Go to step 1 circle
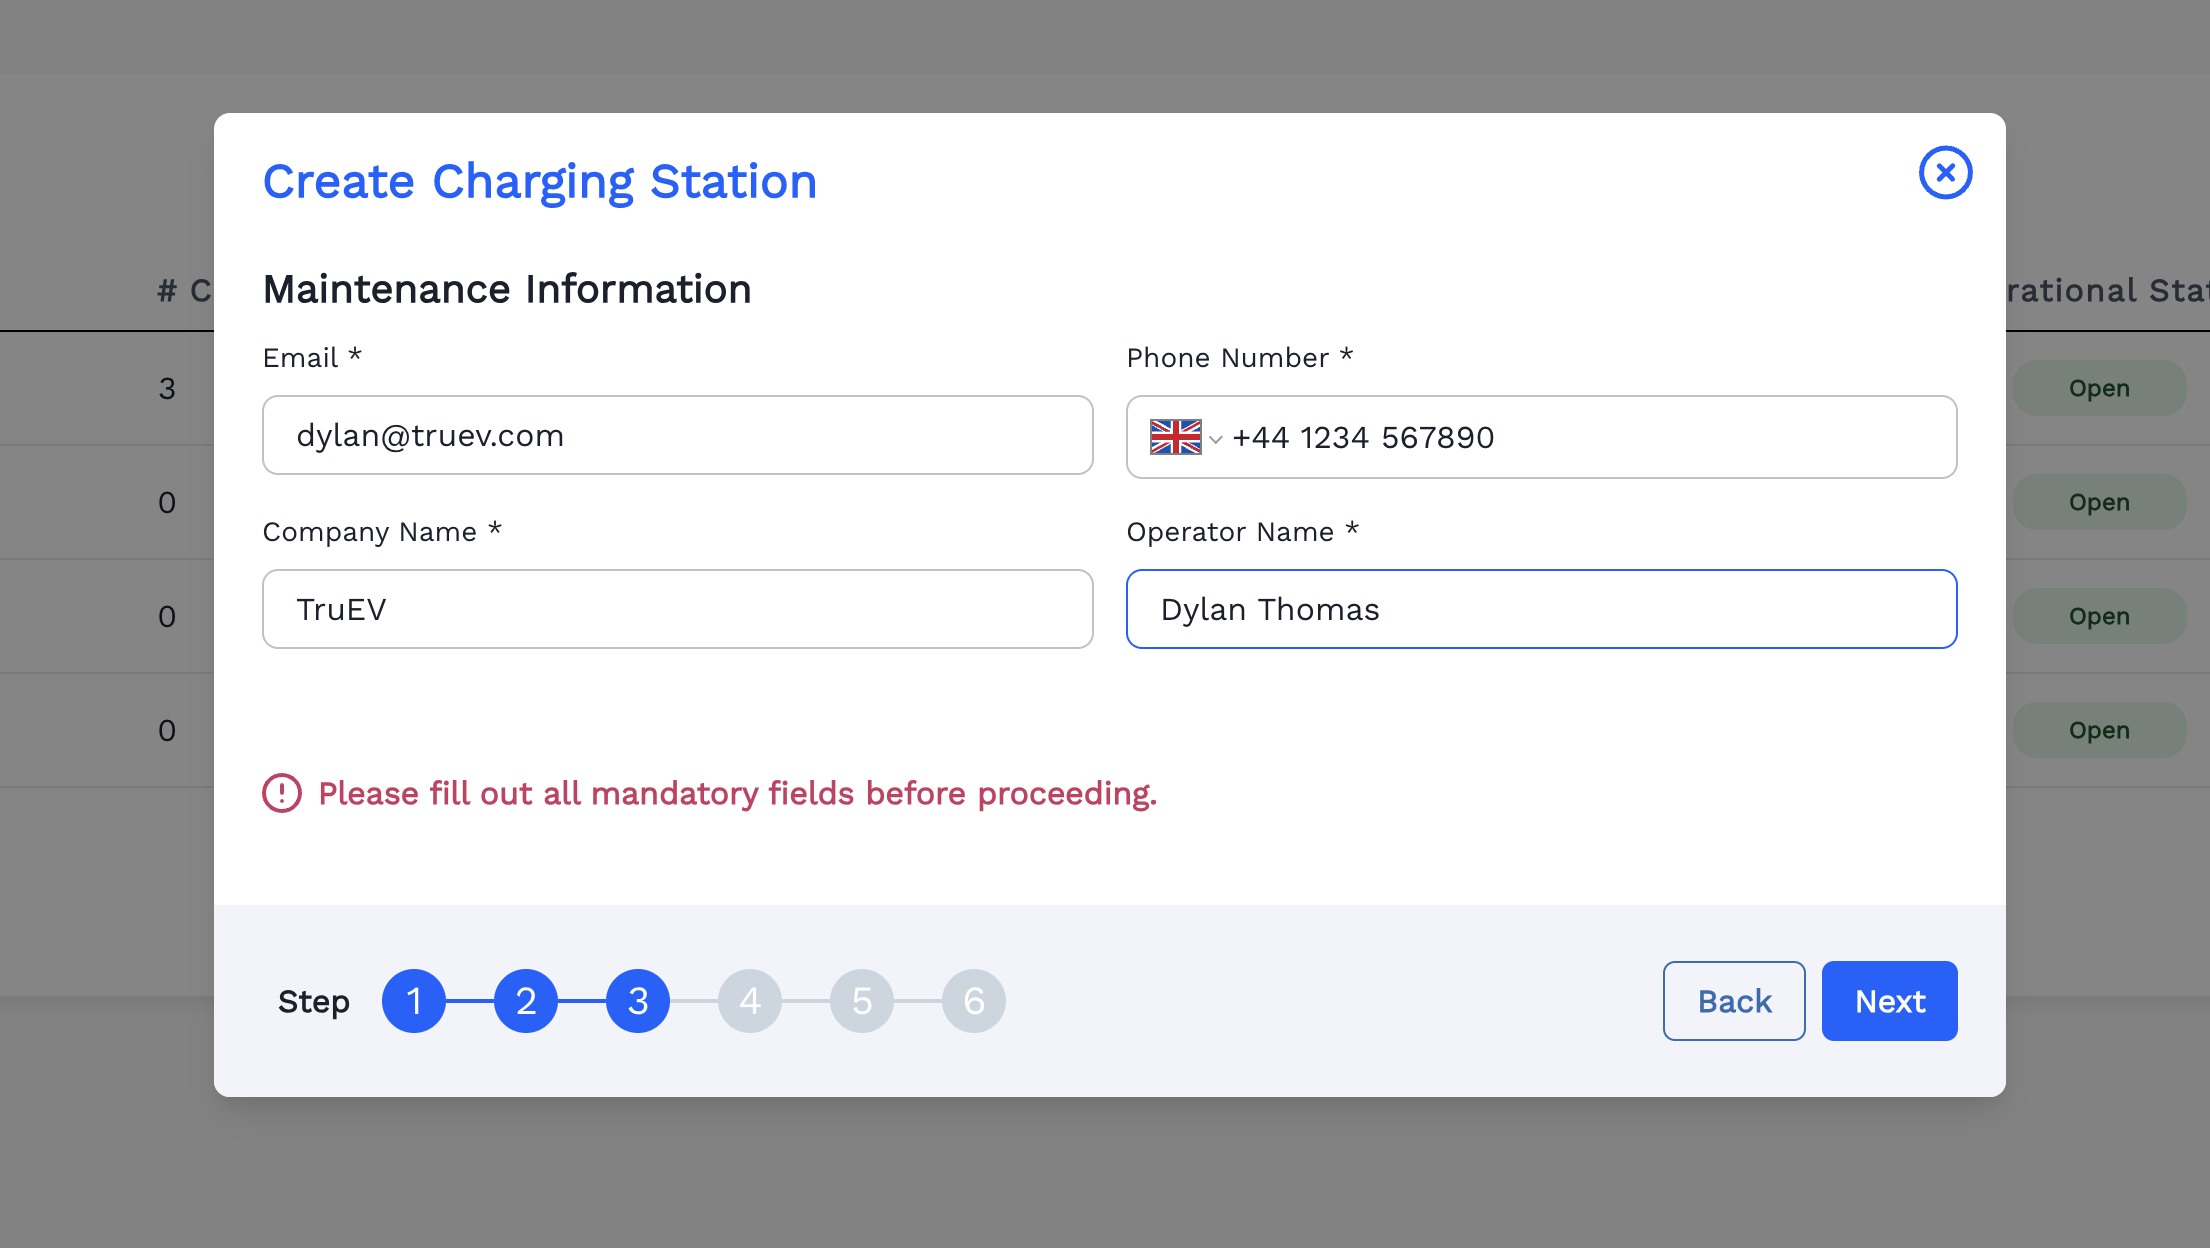This screenshot has height=1248, width=2210. pyautogui.click(x=414, y=1001)
